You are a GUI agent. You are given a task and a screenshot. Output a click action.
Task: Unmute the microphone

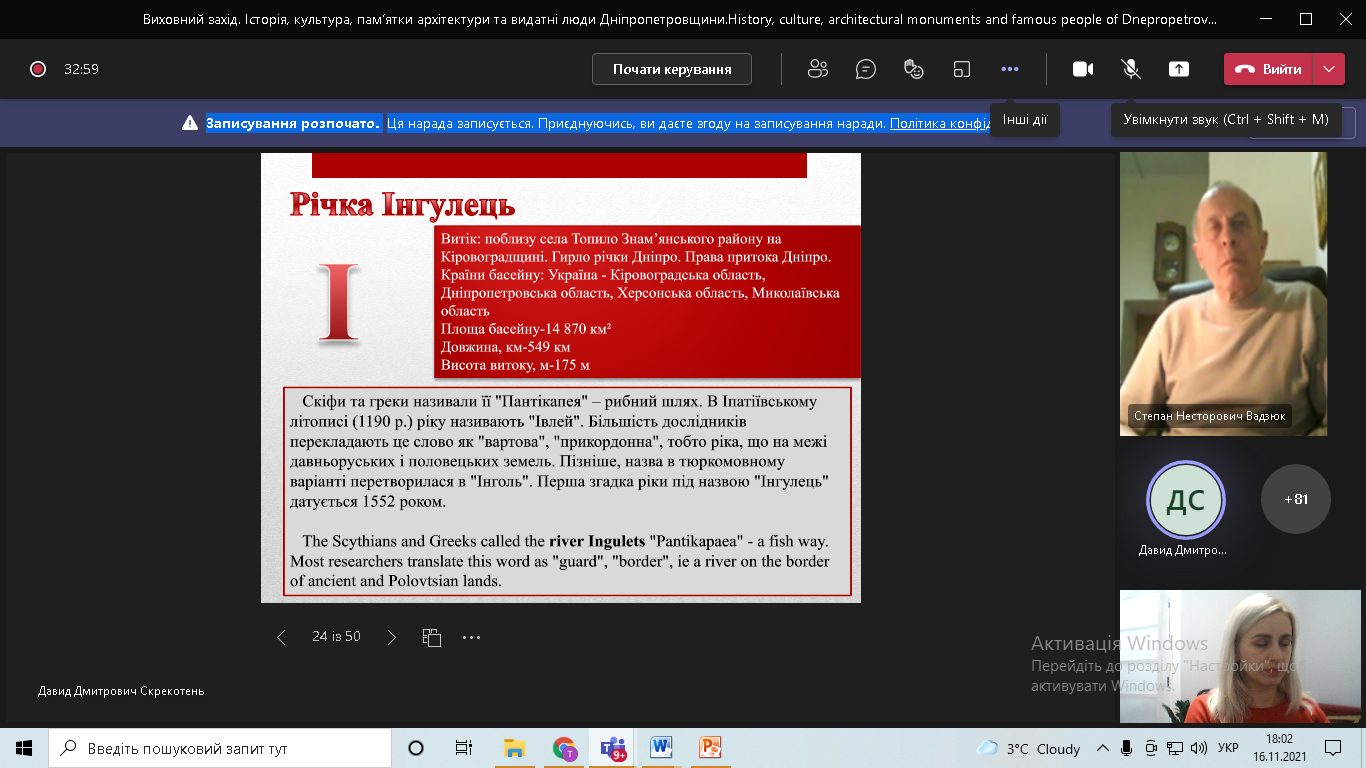tap(1131, 69)
